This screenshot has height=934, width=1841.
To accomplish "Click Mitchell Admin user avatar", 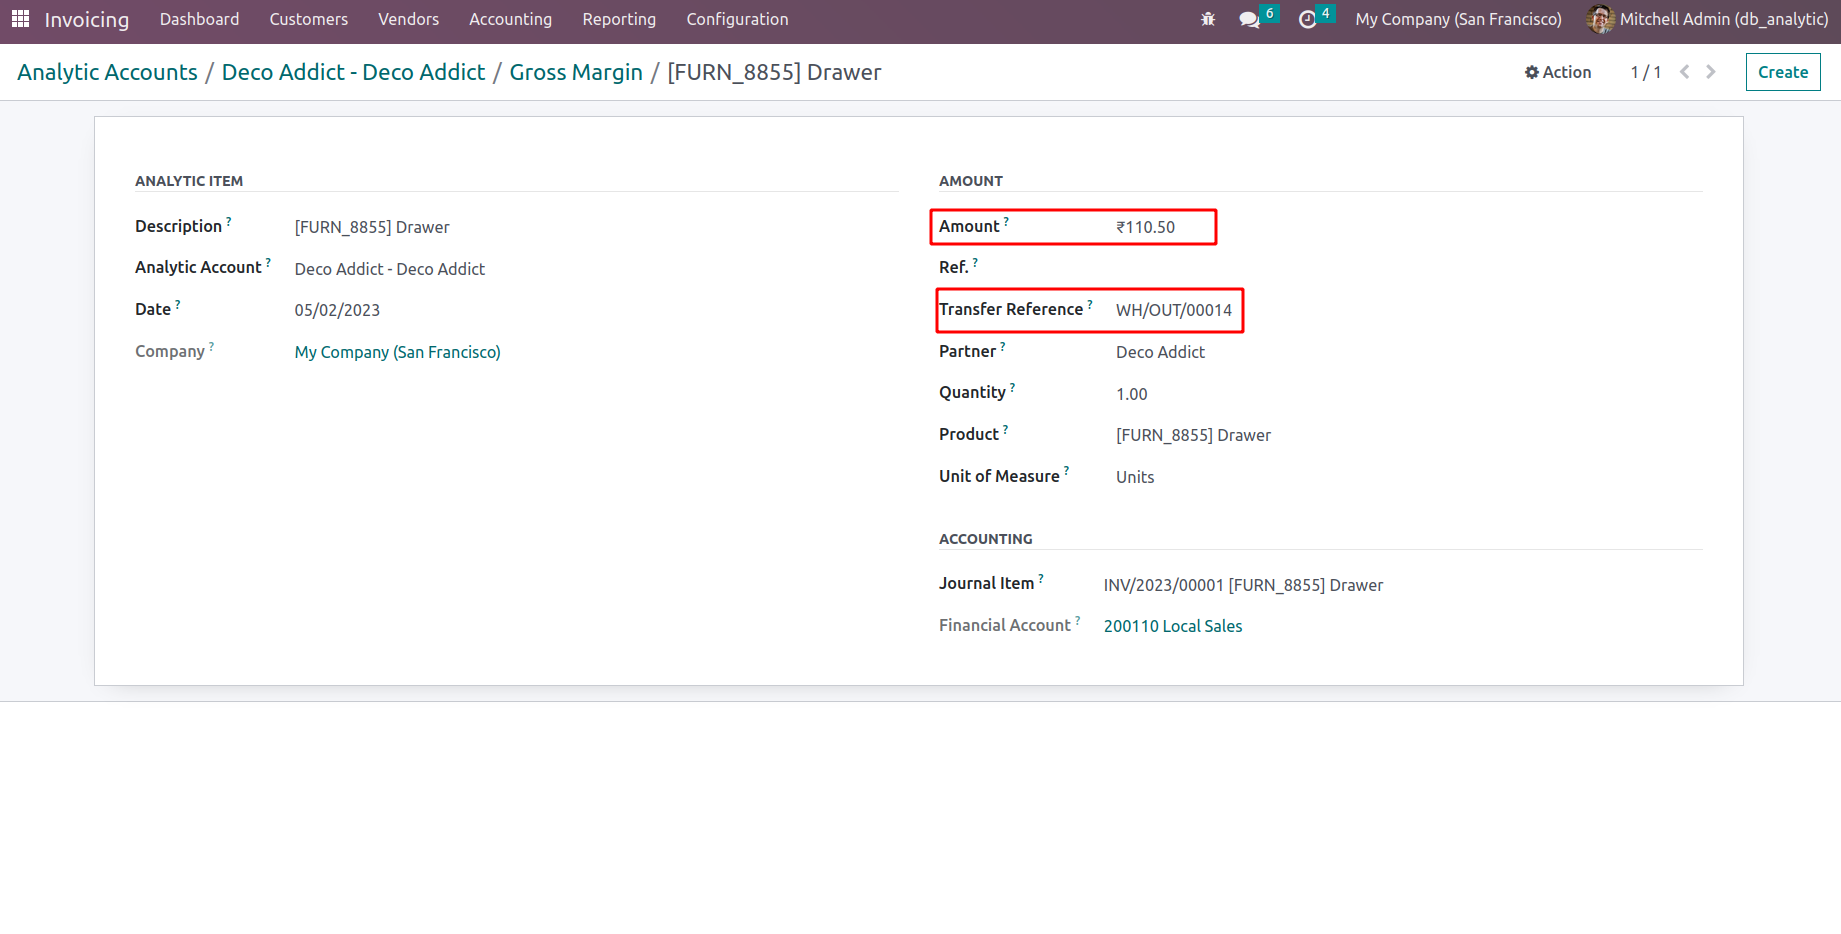I will coord(1600,19).
